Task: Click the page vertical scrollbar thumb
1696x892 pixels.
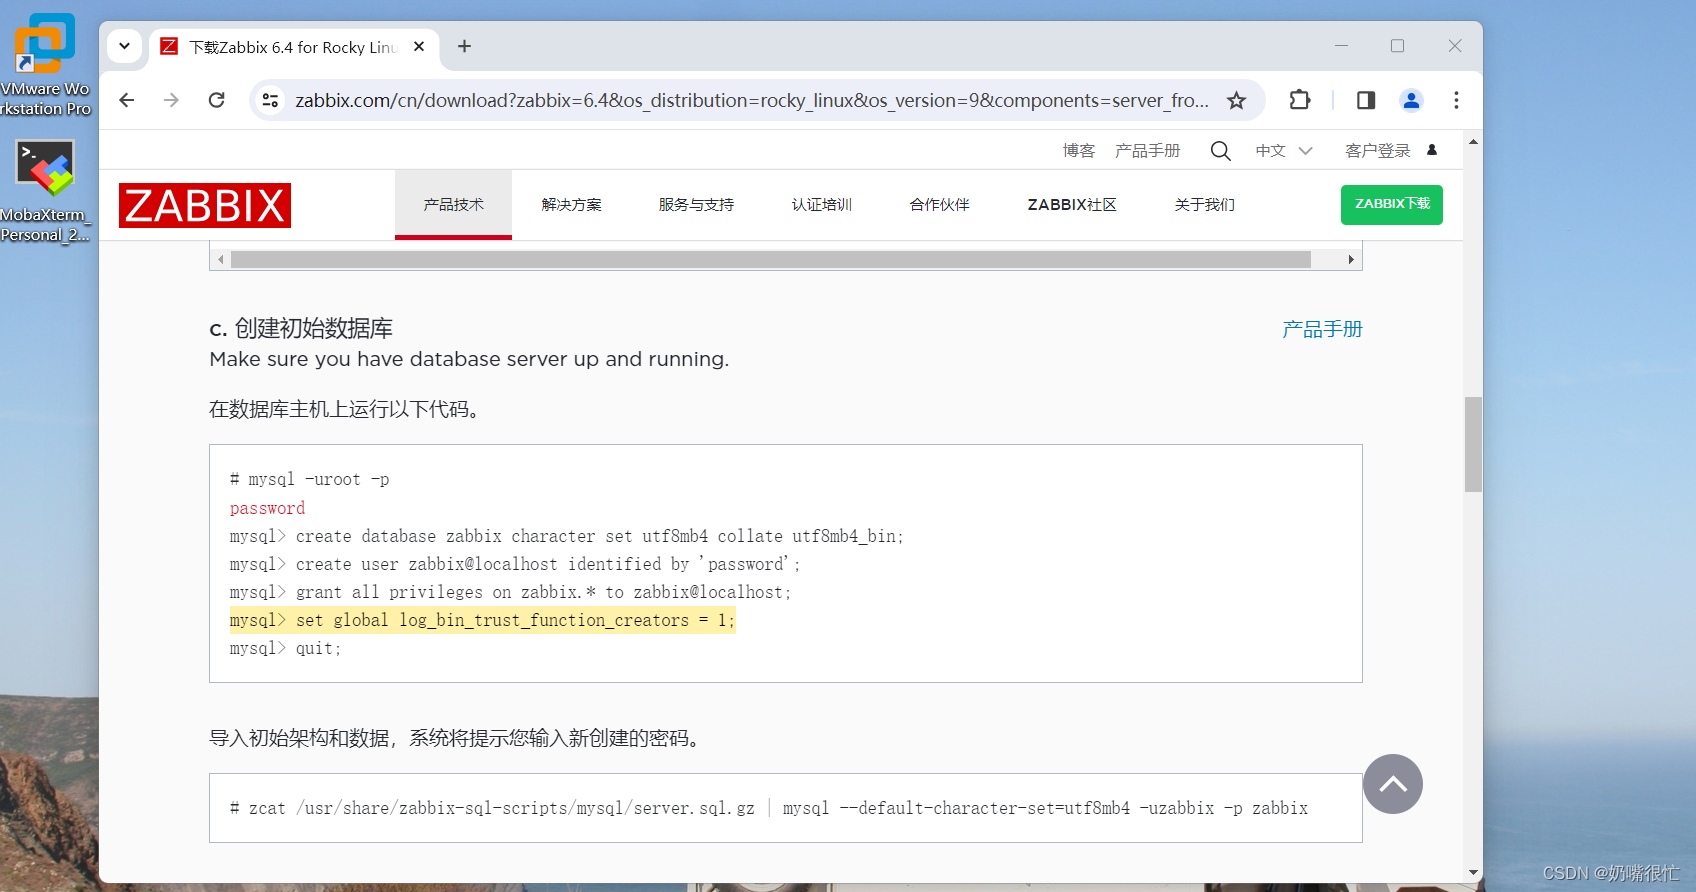Action: tap(1473, 444)
